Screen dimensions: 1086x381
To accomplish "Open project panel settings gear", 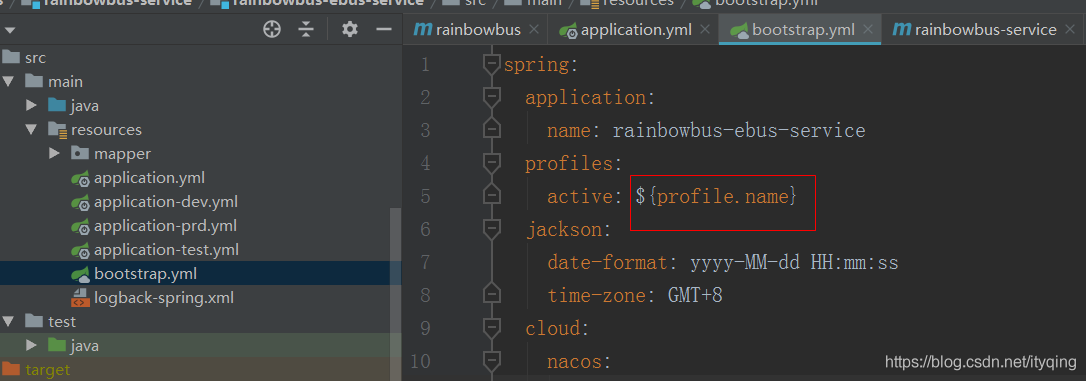I will (350, 29).
